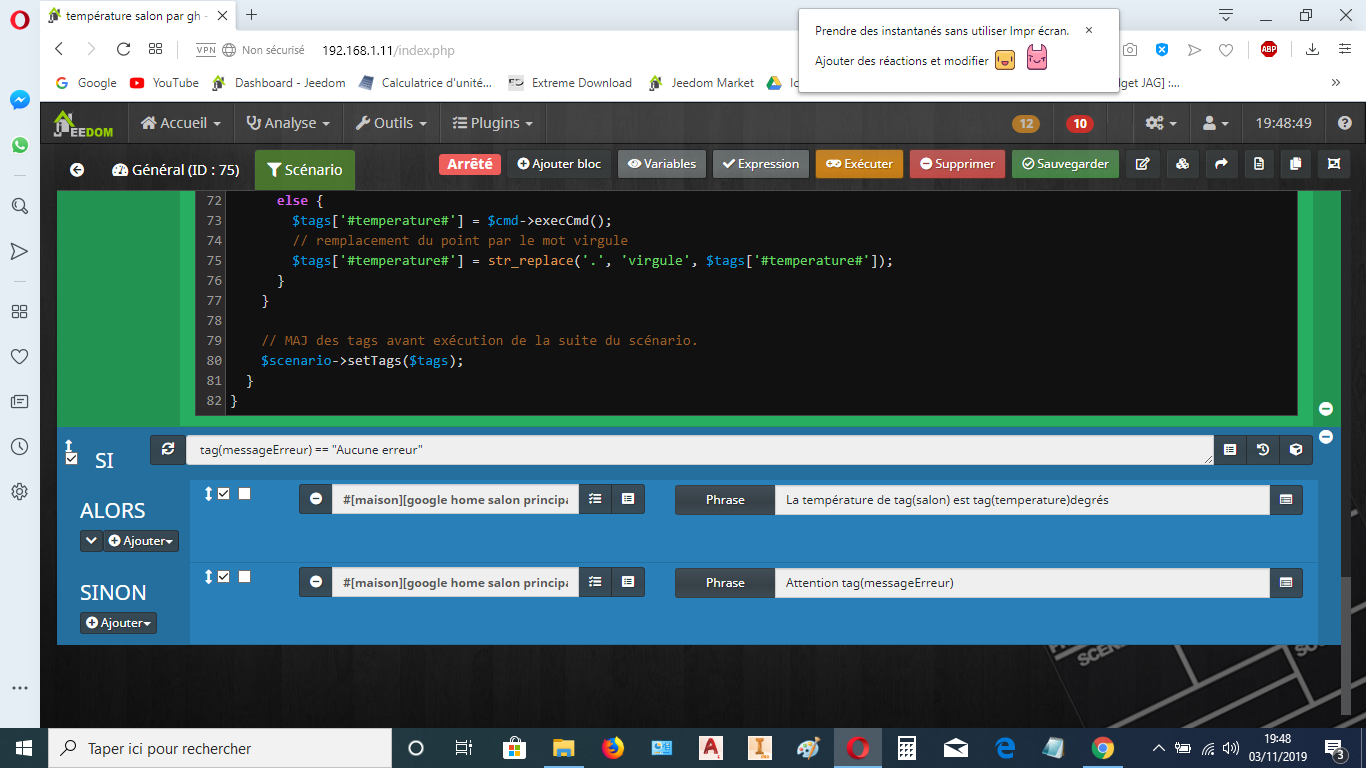Click the green Sauvegarder button

tap(1065, 164)
